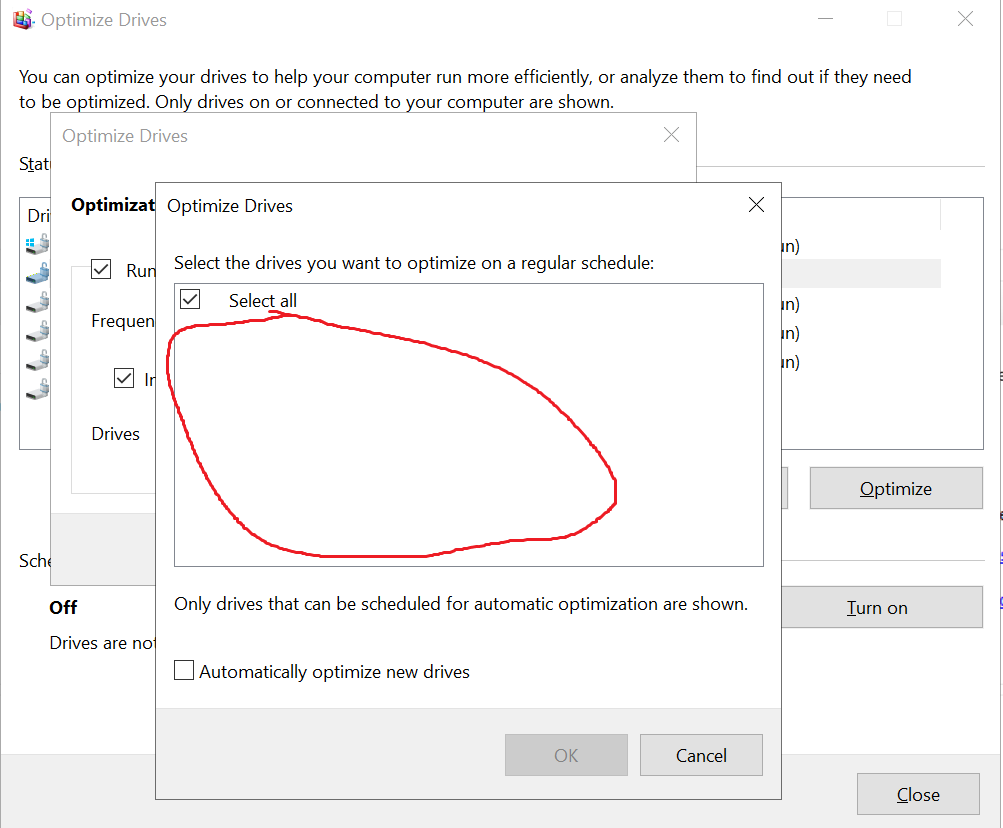Click the Optimize button

[x=895, y=488]
